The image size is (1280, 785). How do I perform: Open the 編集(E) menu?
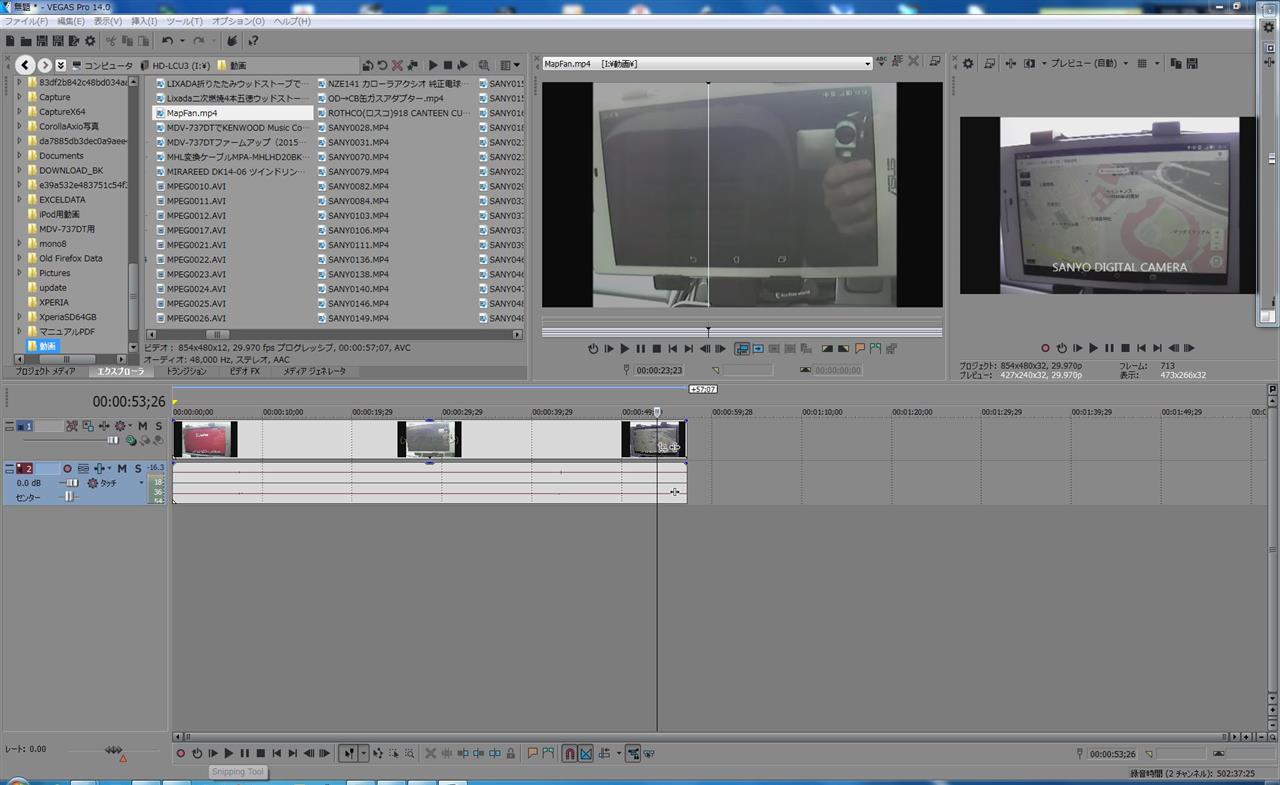pyautogui.click(x=71, y=21)
